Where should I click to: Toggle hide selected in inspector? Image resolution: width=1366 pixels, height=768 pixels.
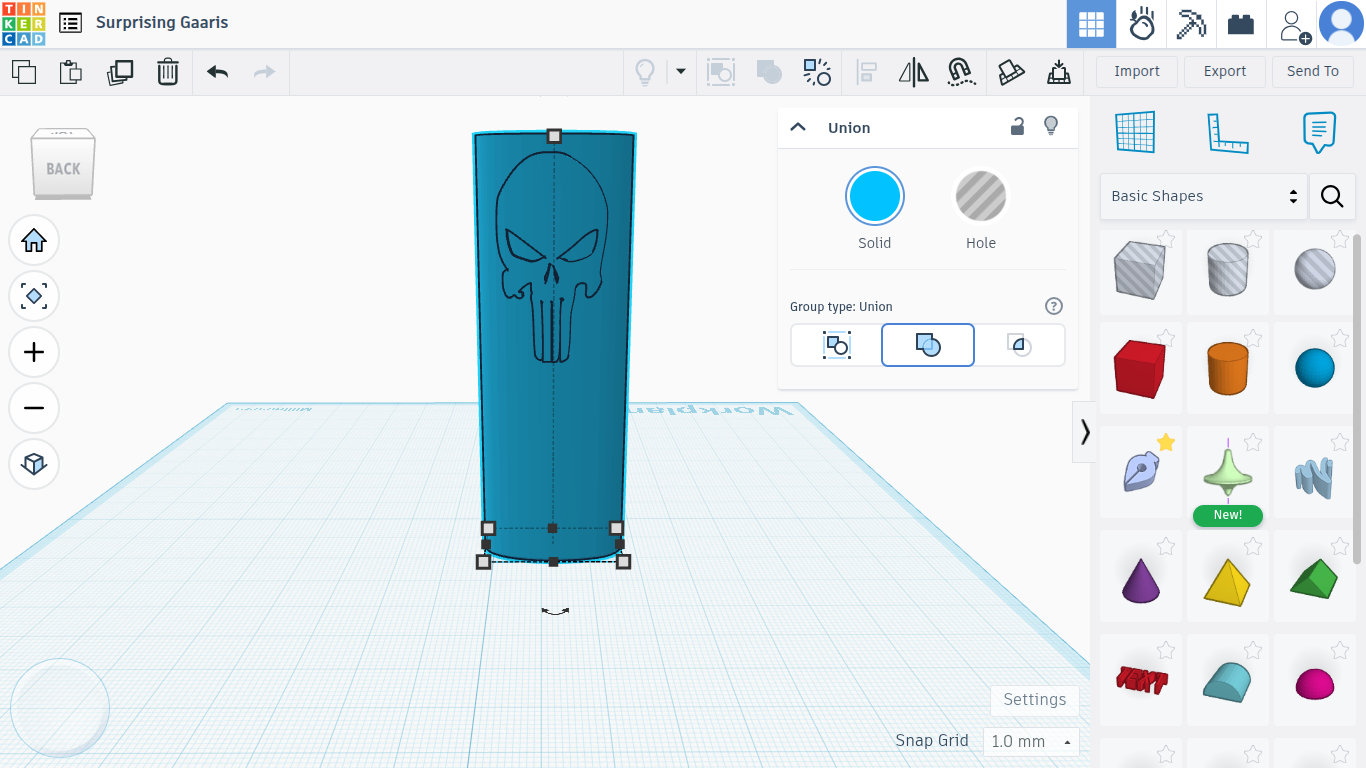point(1051,126)
